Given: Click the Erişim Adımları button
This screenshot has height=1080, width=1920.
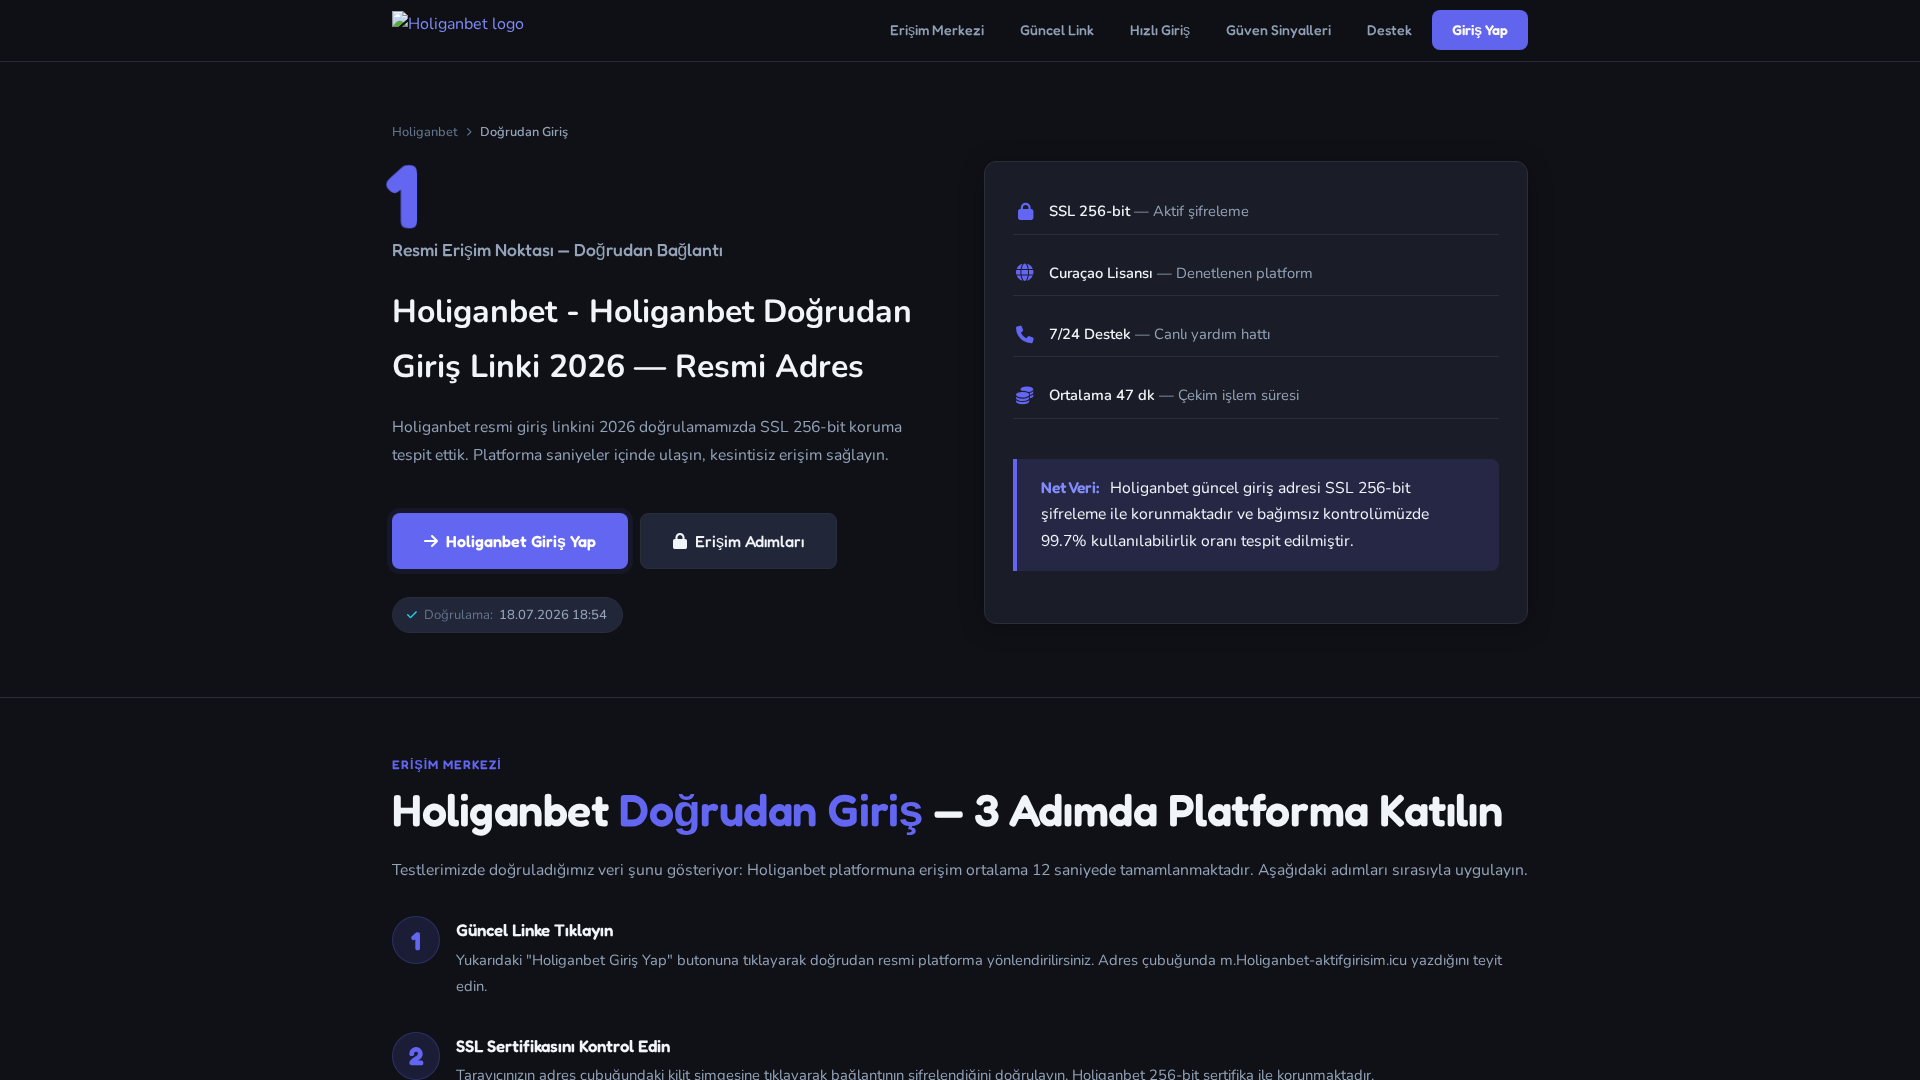Looking at the screenshot, I should coord(738,541).
